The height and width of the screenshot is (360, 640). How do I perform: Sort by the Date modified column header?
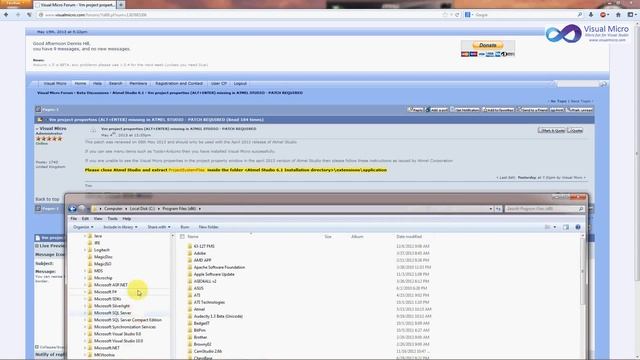(409, 237)
